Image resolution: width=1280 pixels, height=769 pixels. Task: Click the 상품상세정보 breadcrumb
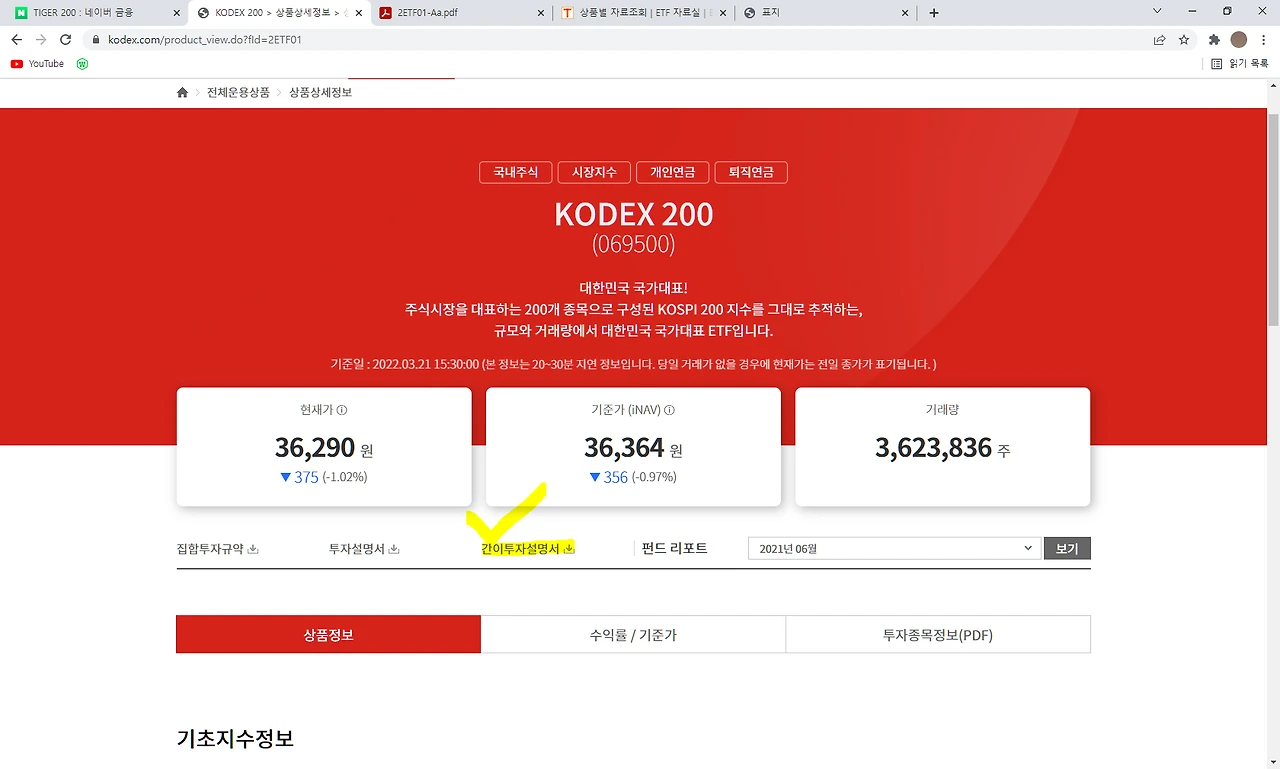(x=320, y=92)
